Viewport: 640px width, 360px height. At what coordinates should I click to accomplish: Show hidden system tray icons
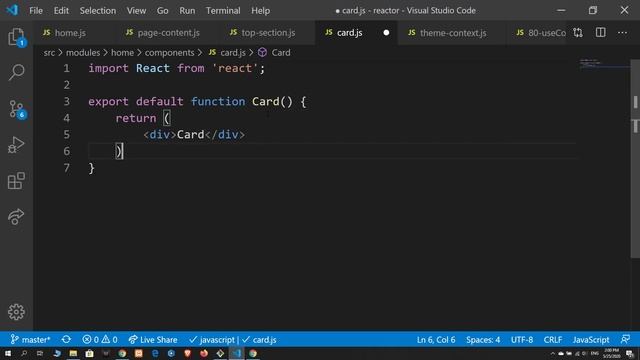[x=553, y=353]
